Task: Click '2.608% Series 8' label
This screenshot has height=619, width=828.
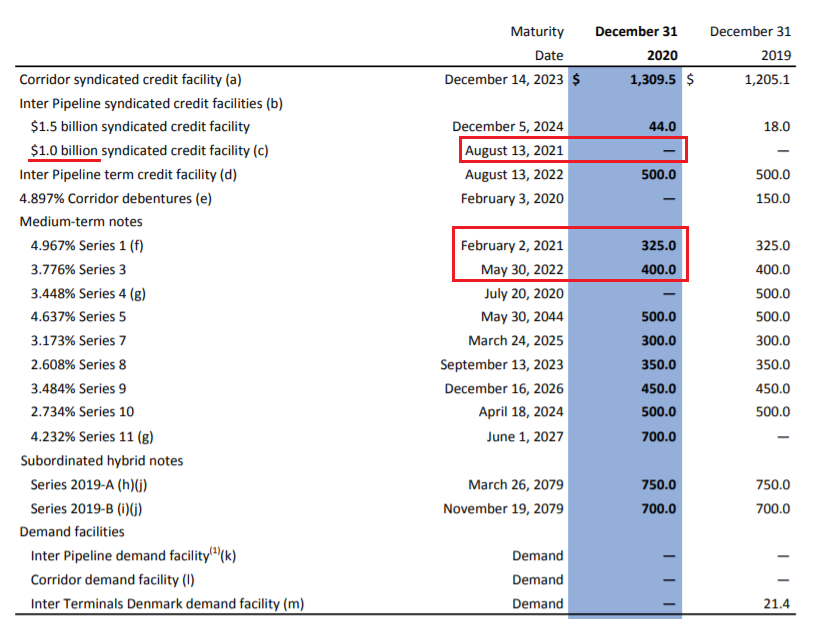Action: pos(78,365)
